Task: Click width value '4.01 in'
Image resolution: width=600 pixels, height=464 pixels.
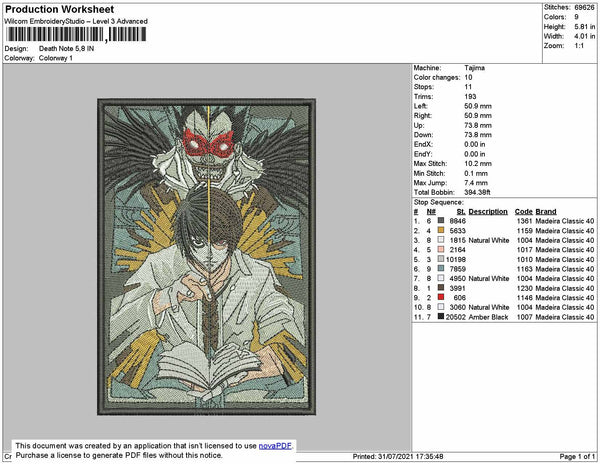Action: point(584,36)
